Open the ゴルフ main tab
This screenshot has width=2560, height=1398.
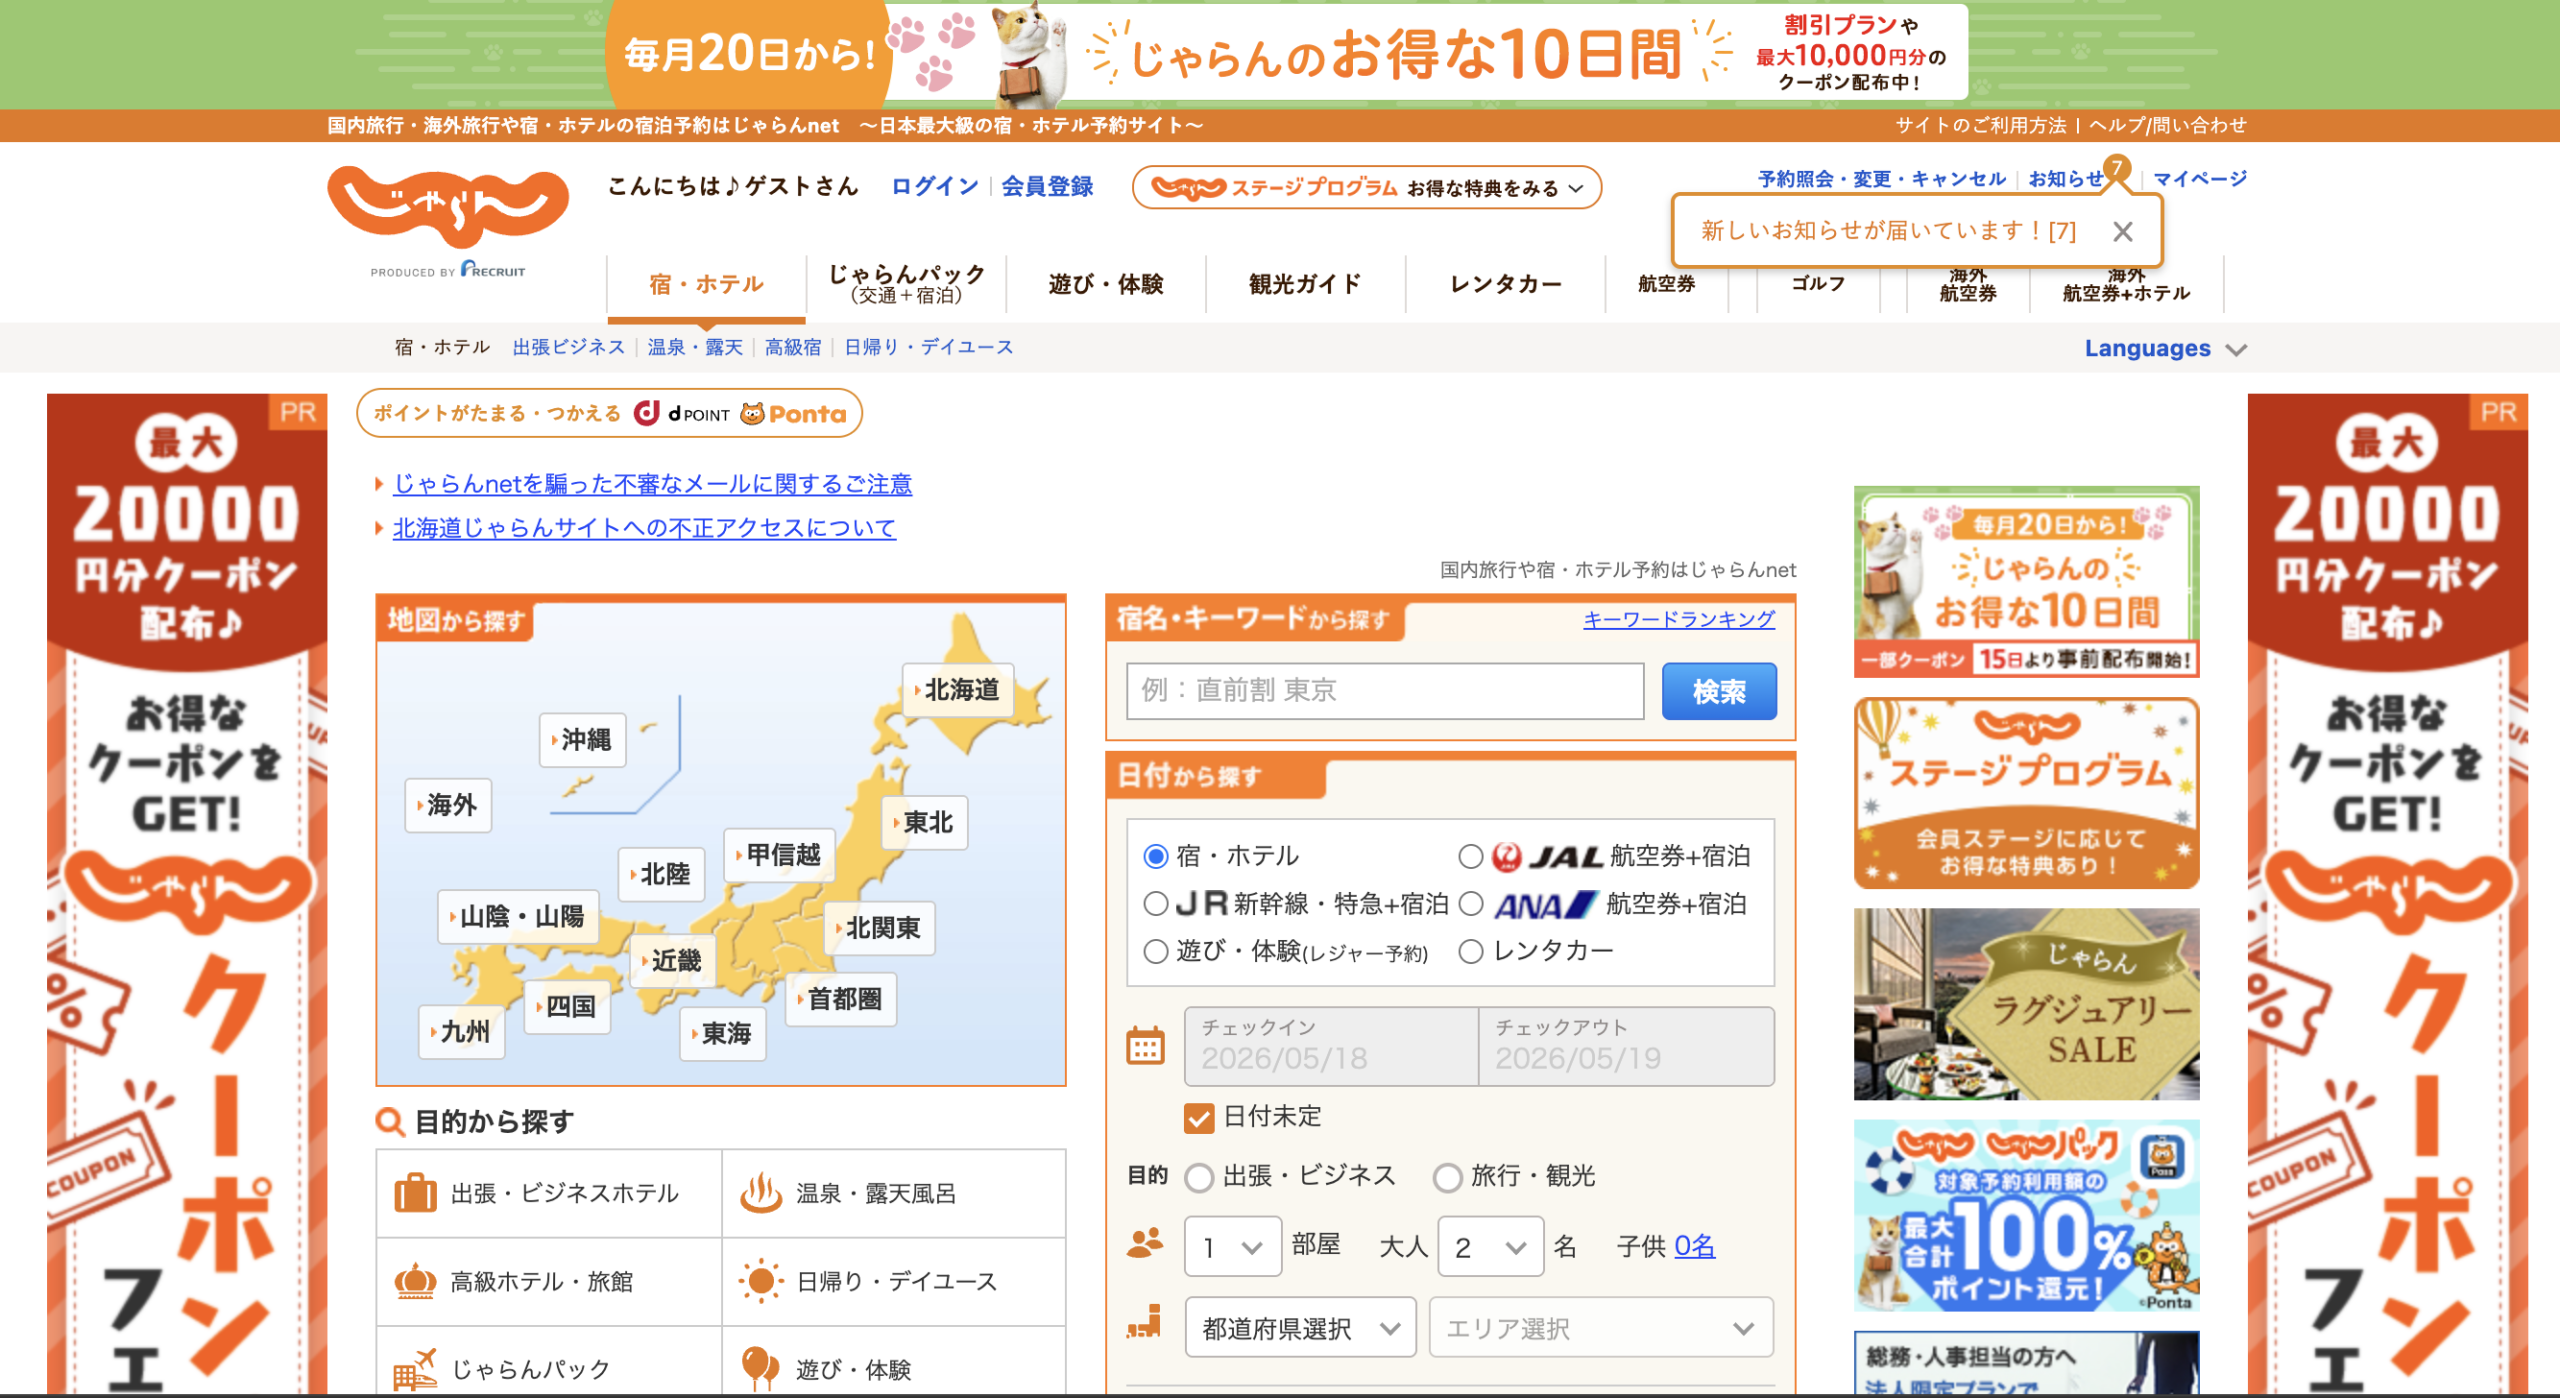(x=1818, y=284)
